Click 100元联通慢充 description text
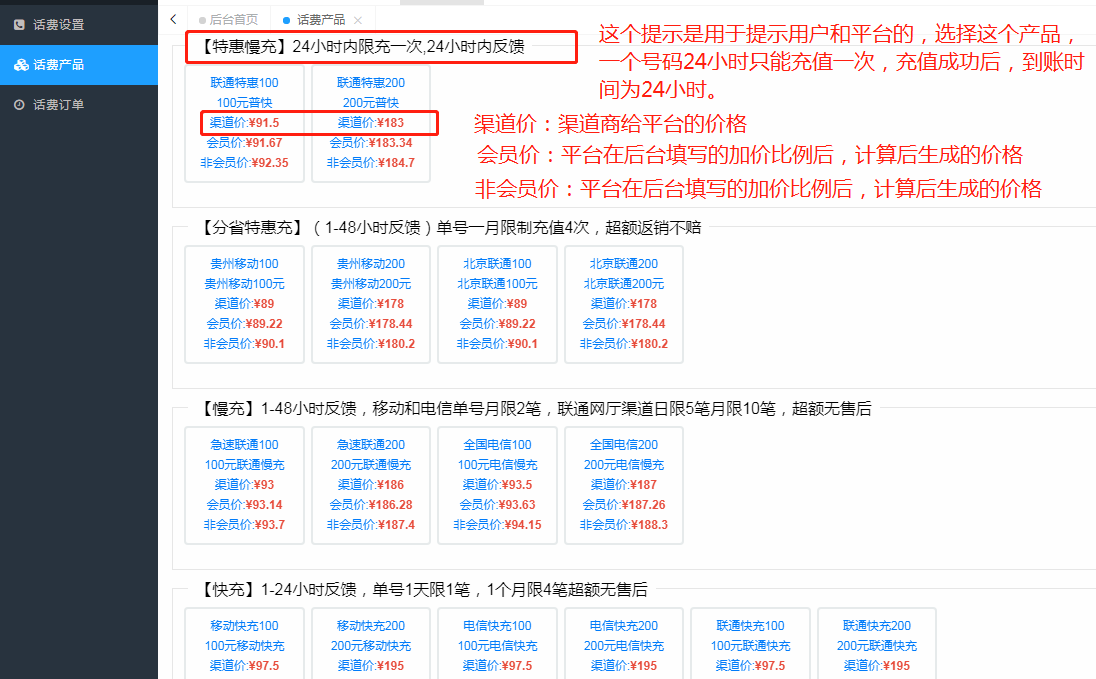 coord(245,465)
